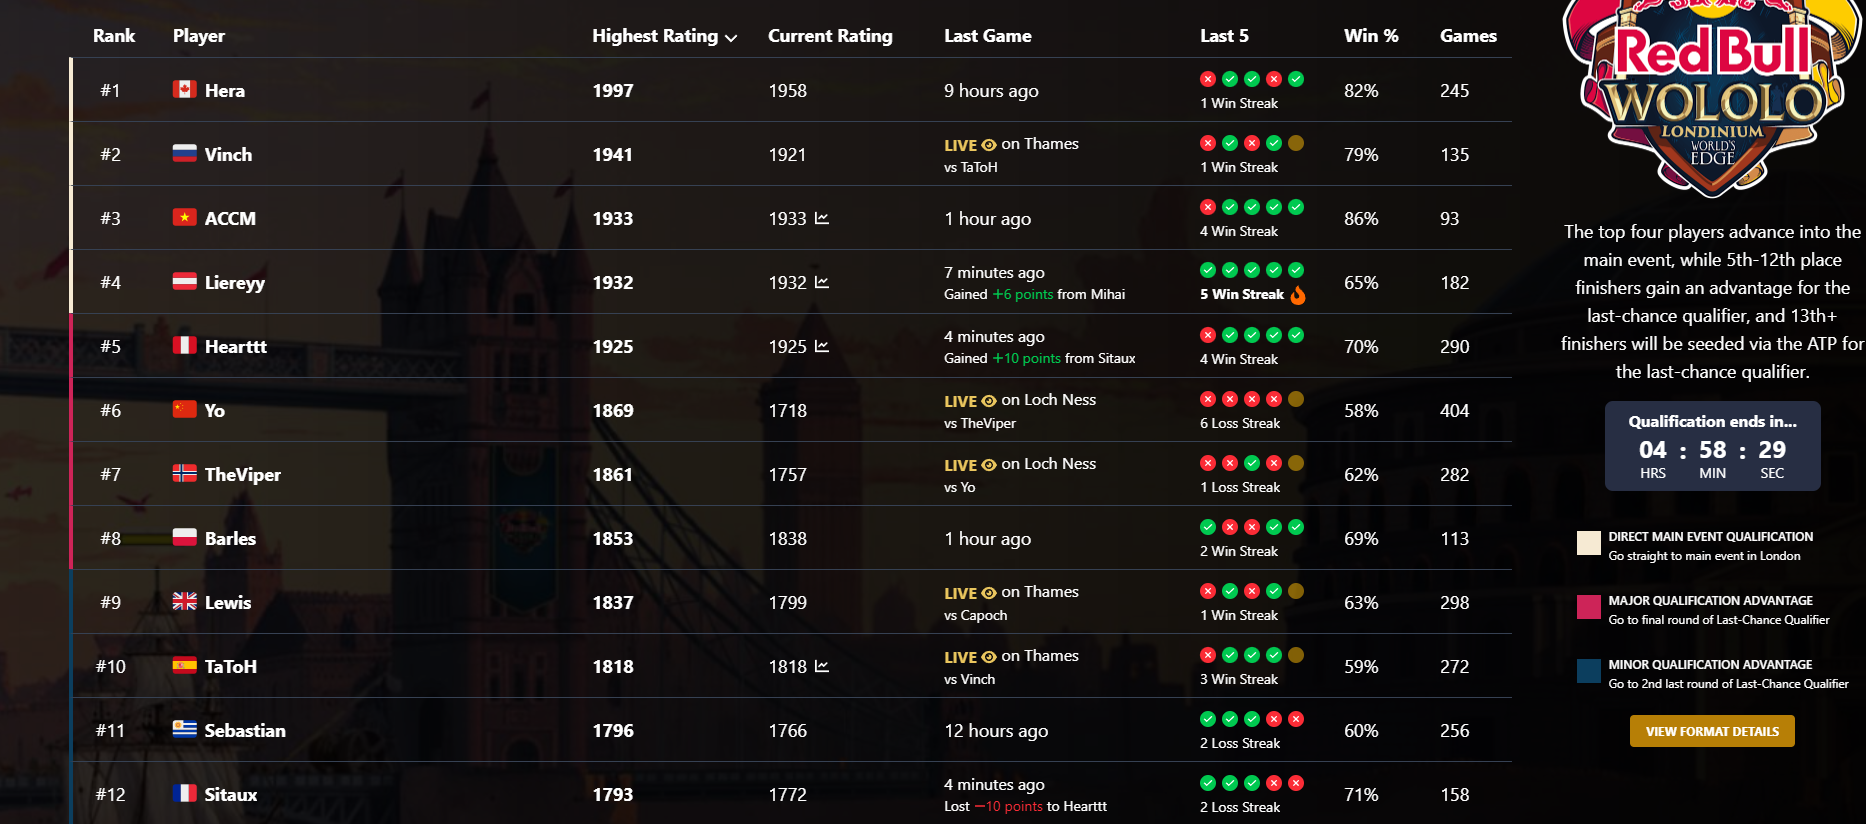This screenshot has width=1866, height=824.
Task: Click the Last 5 column header
Action: pyautogui.click(x=1224, y=36)
